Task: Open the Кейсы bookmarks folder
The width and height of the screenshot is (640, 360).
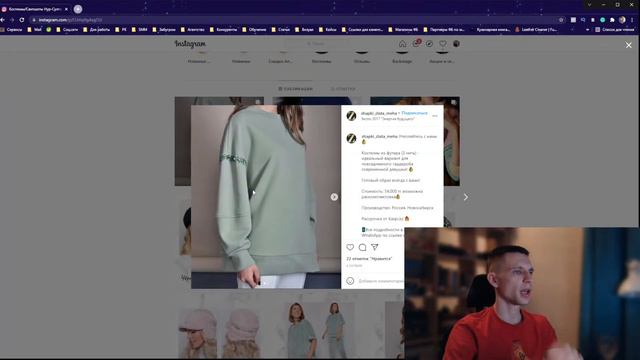Action: [328, 29]
